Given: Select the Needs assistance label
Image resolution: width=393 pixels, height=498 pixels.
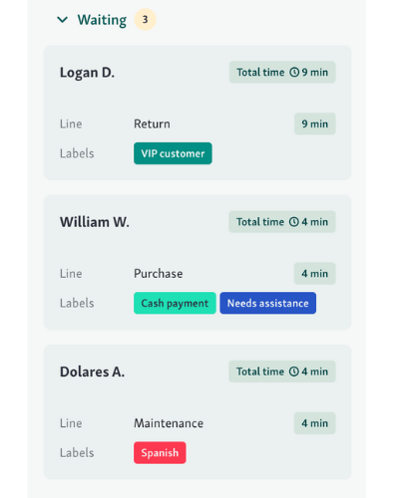Looking at the screenshot, I should pyautogui.click(x=268, y=303).
